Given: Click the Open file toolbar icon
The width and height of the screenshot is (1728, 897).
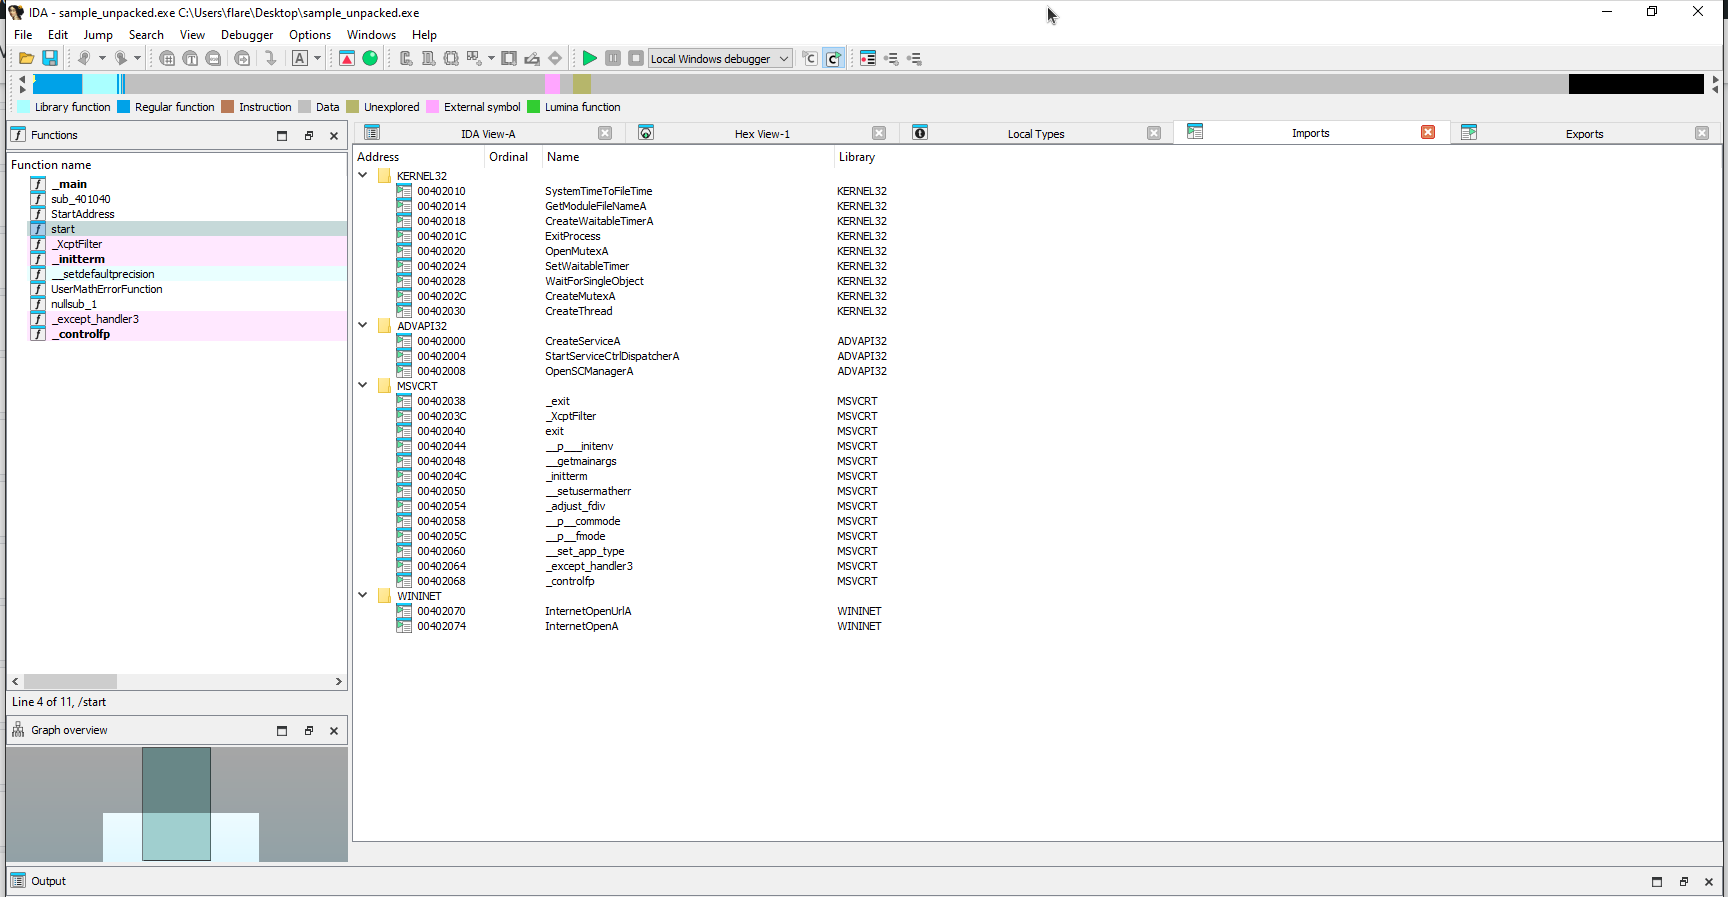Looking at the screenshot, I should pos(27,59).
